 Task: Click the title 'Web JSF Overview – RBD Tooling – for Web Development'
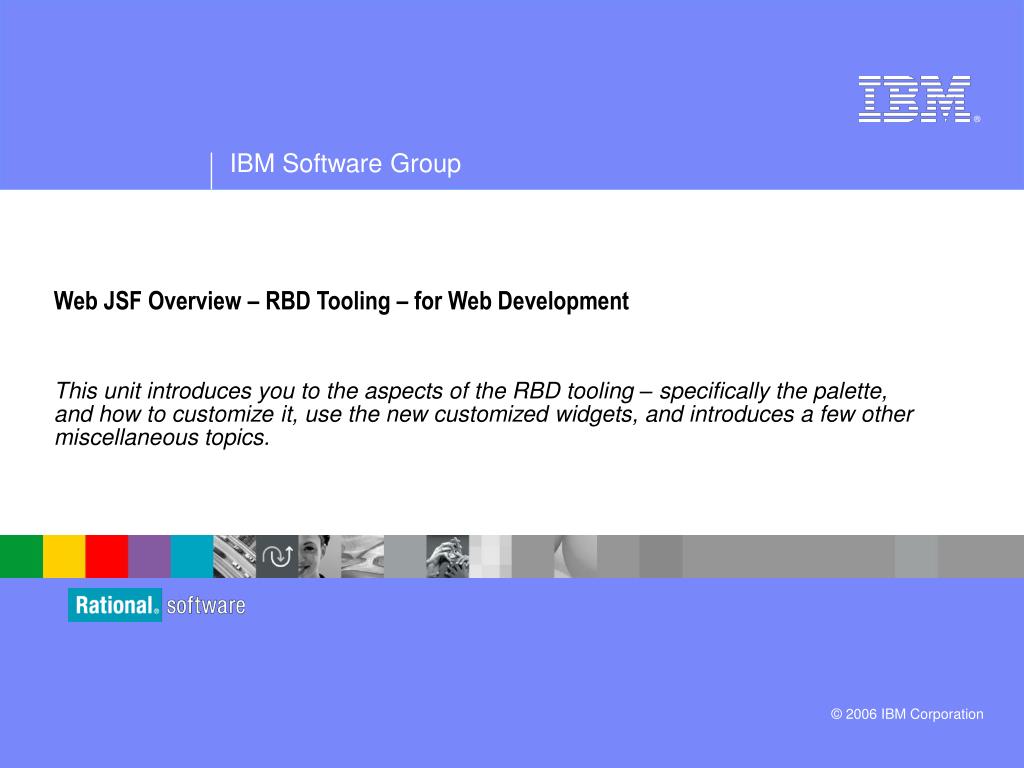coord(341,301)
